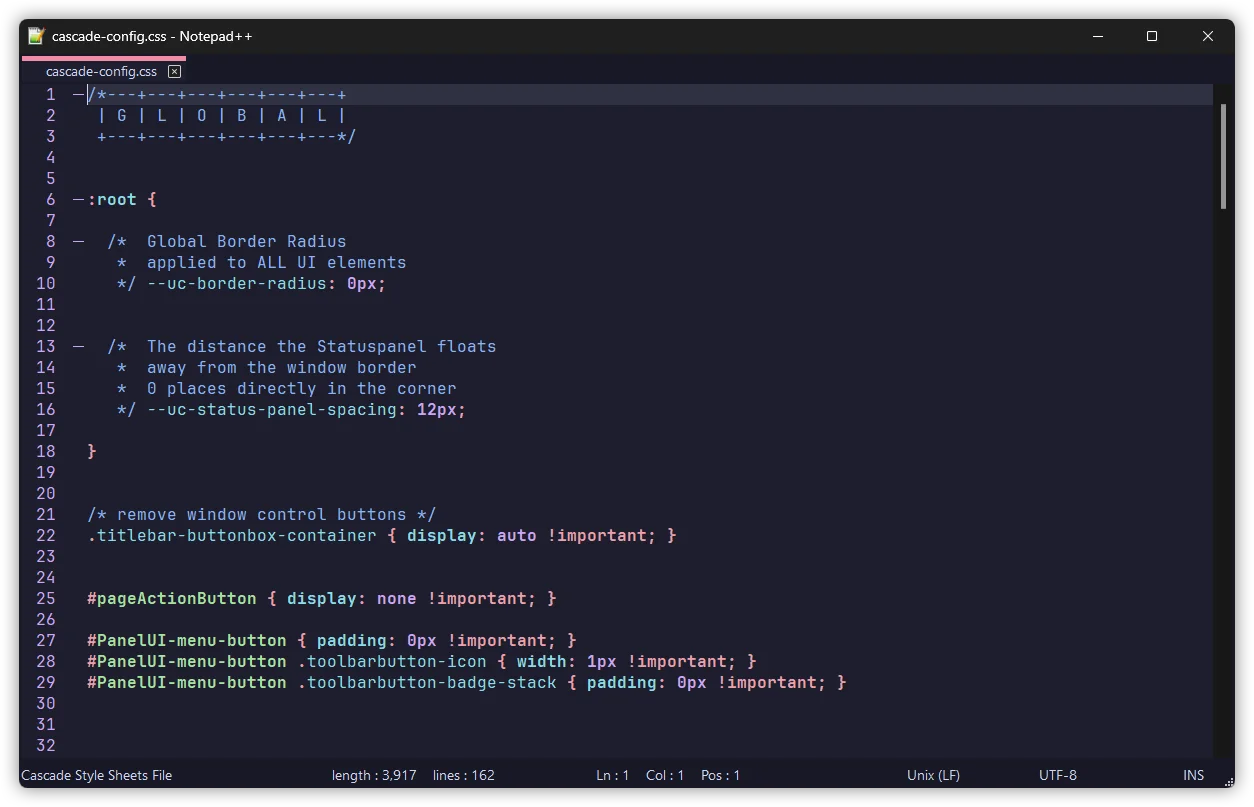This screenshot has width=1254, height=807.
Task: Collapse the :root block fold marker
Action: click(x=78, y=200)
